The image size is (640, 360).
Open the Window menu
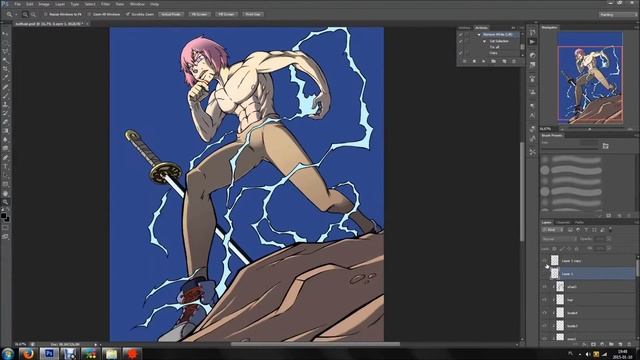[x=137, y=4]
